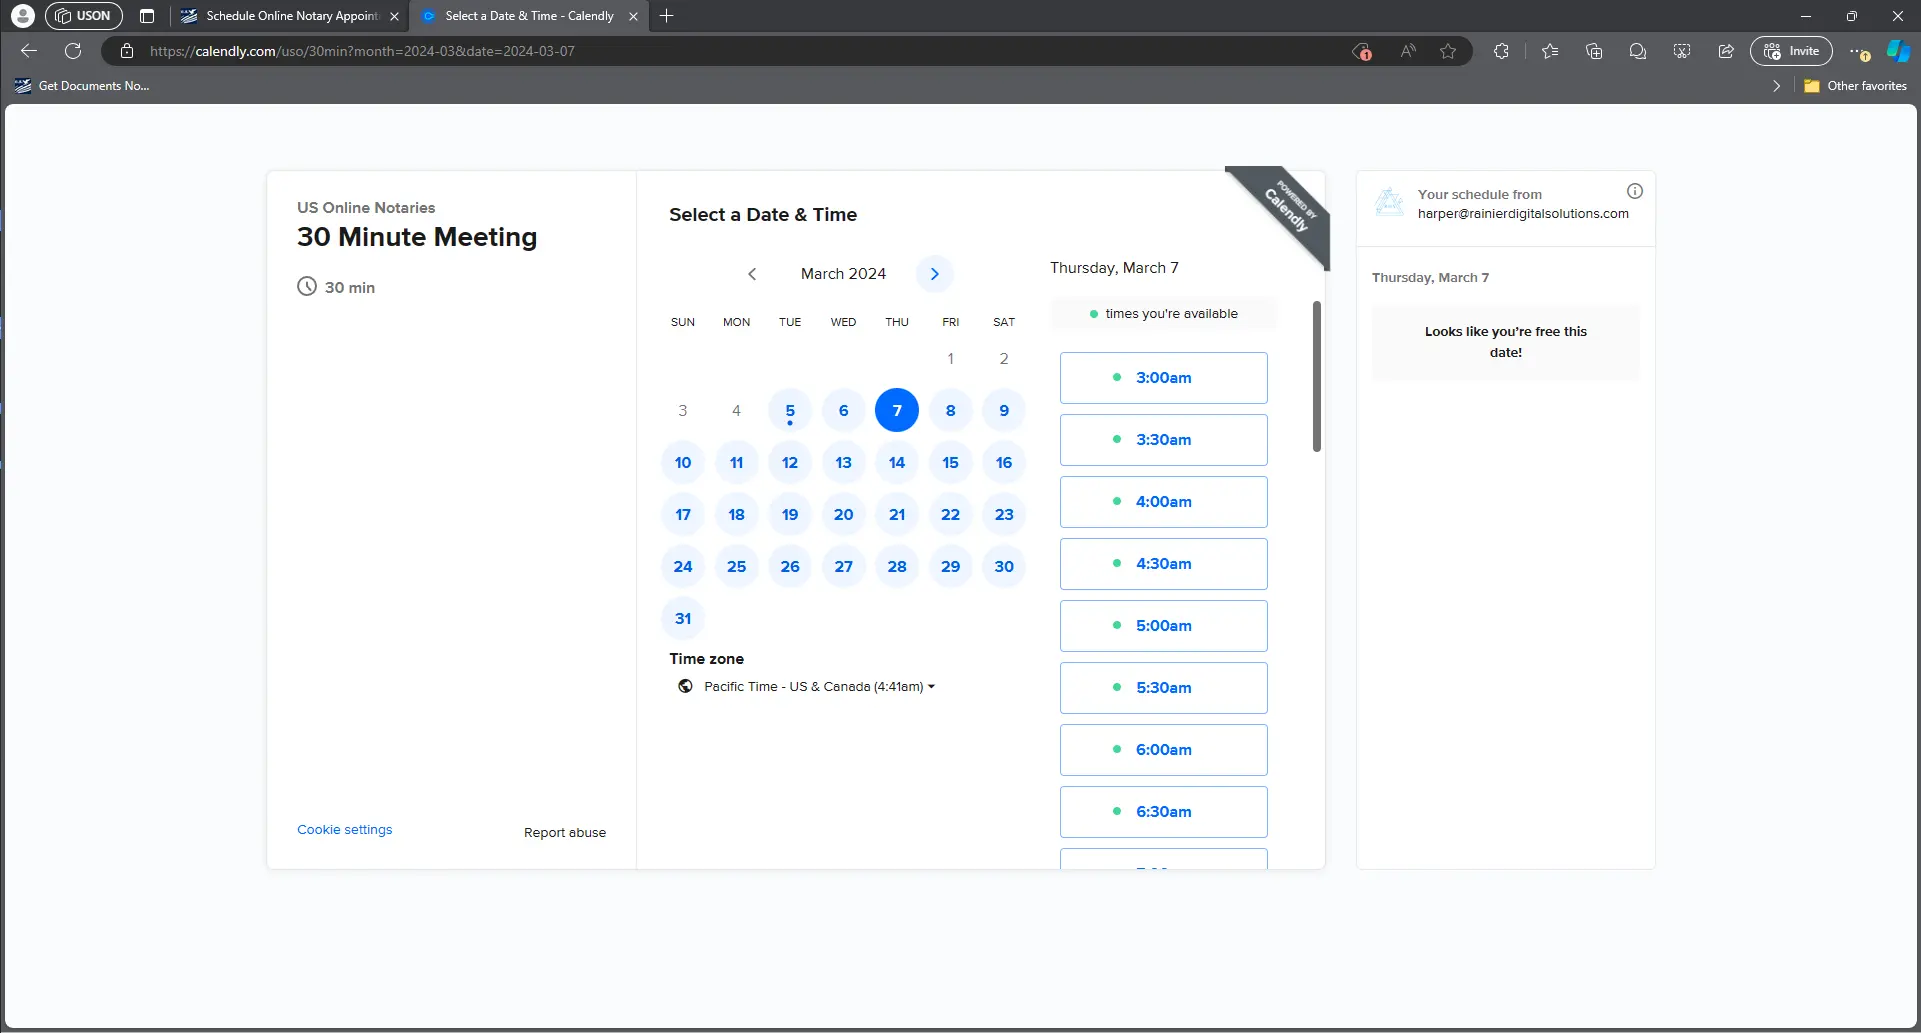Click the share page icon
This screenshot has width=1921, height=1033.
coord(1725,51)
